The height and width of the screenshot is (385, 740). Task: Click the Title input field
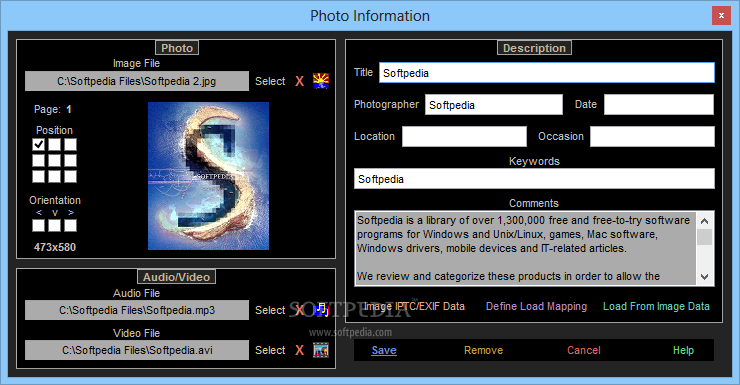[547, 73]
